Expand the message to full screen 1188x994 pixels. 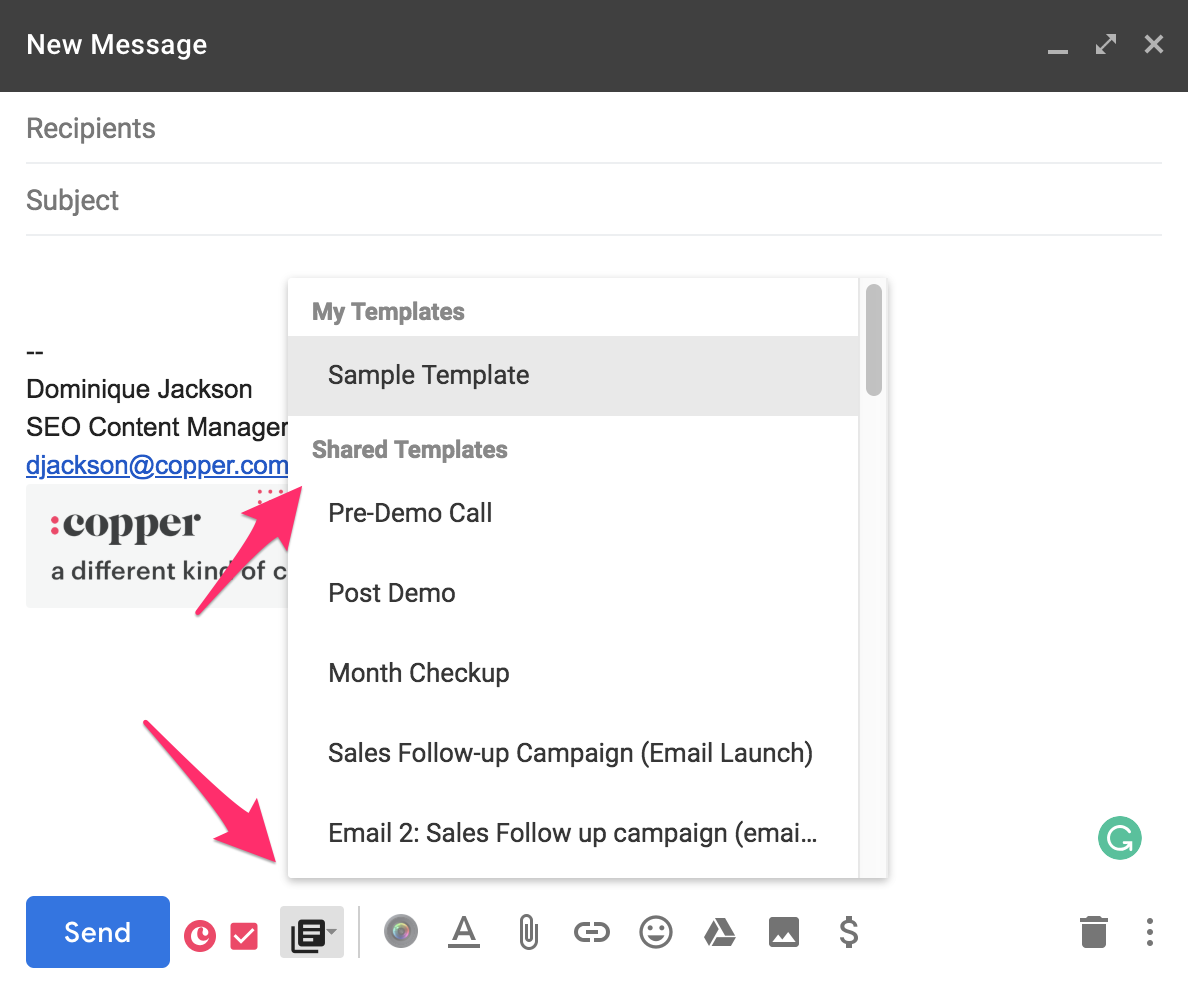[1105, 44]
